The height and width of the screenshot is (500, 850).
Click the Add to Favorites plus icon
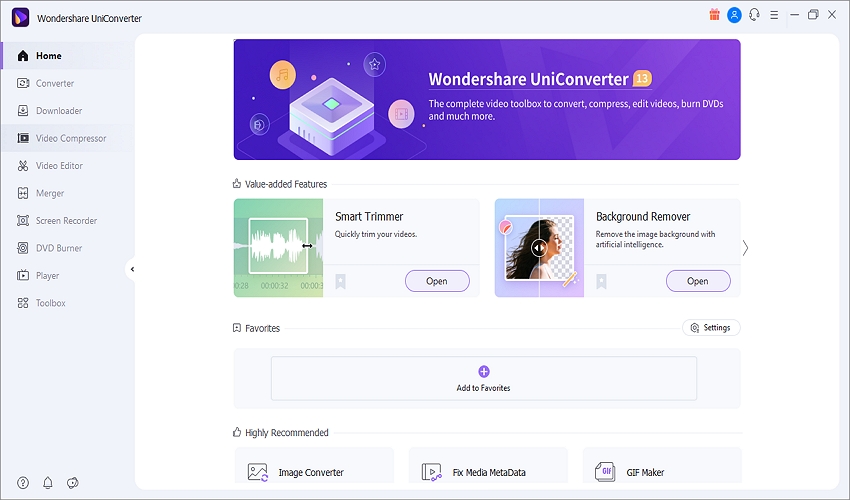(x=484, y=371)
